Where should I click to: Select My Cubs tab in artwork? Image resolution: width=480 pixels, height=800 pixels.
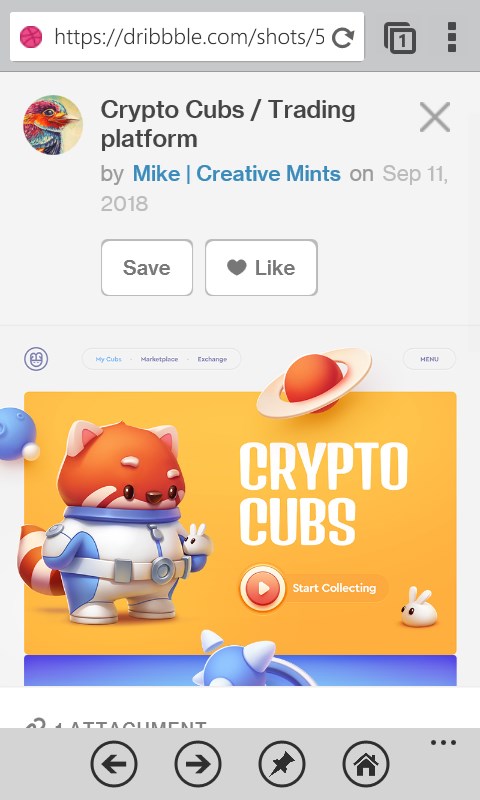tap(109, 359)
